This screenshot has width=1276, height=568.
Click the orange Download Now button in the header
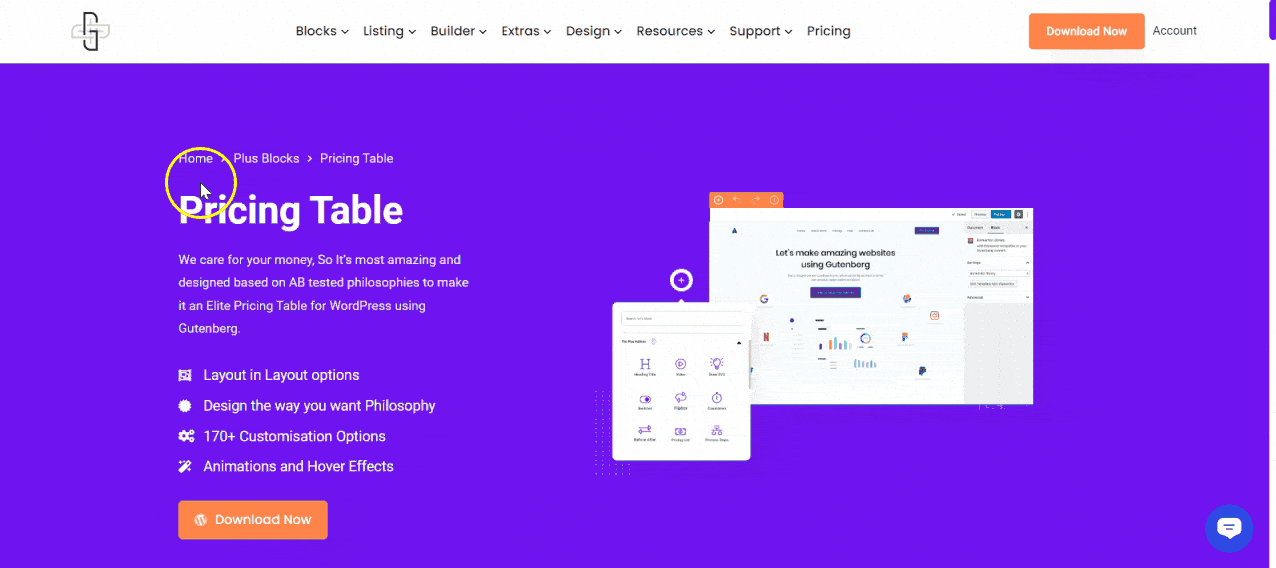click(1086, 31)
